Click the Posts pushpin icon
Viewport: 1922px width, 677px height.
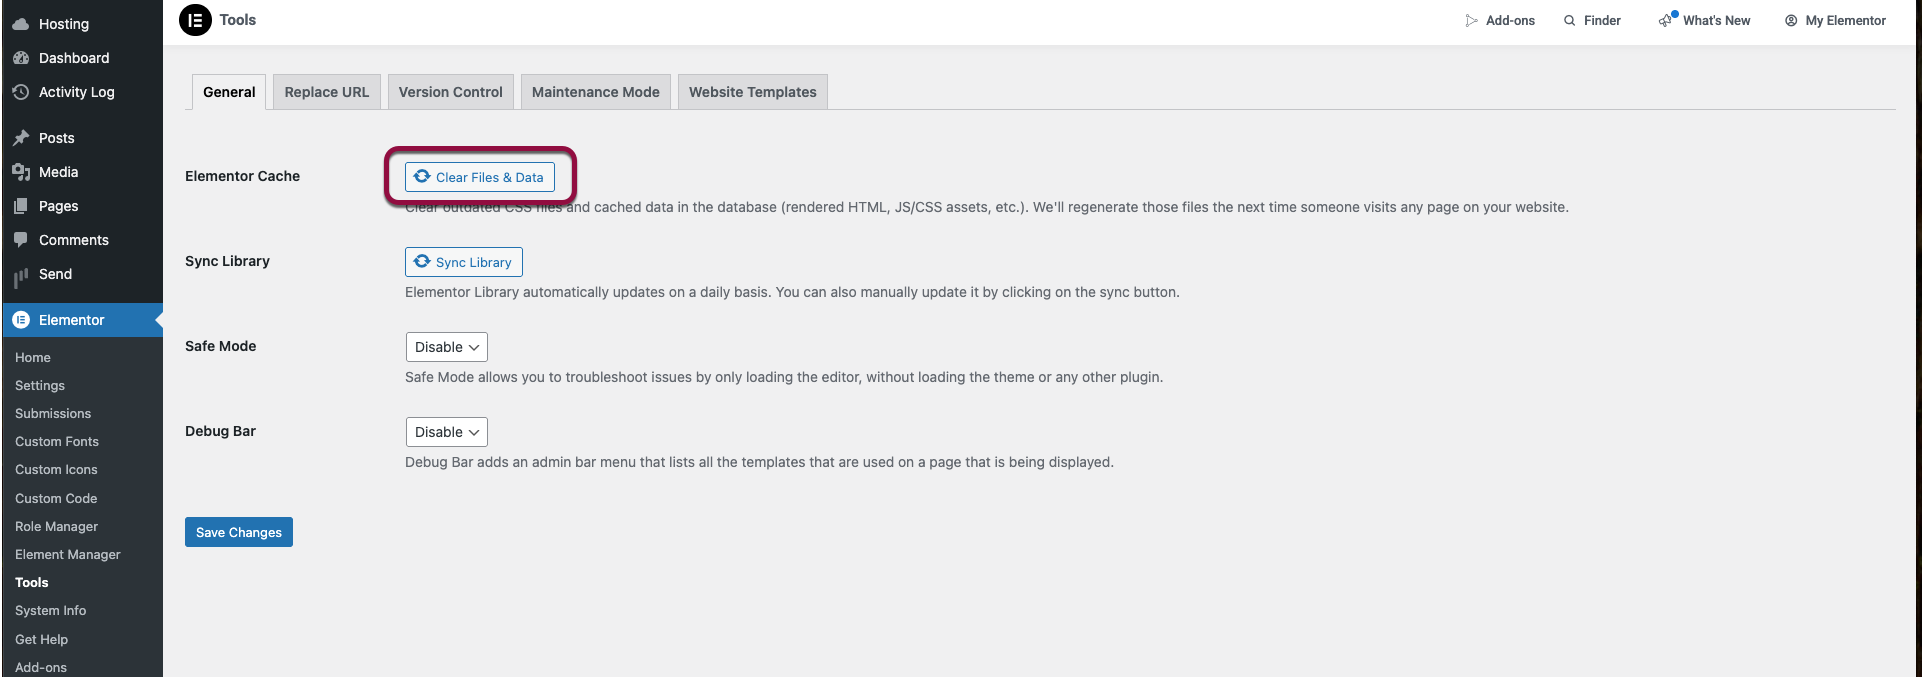coord(21,138)
